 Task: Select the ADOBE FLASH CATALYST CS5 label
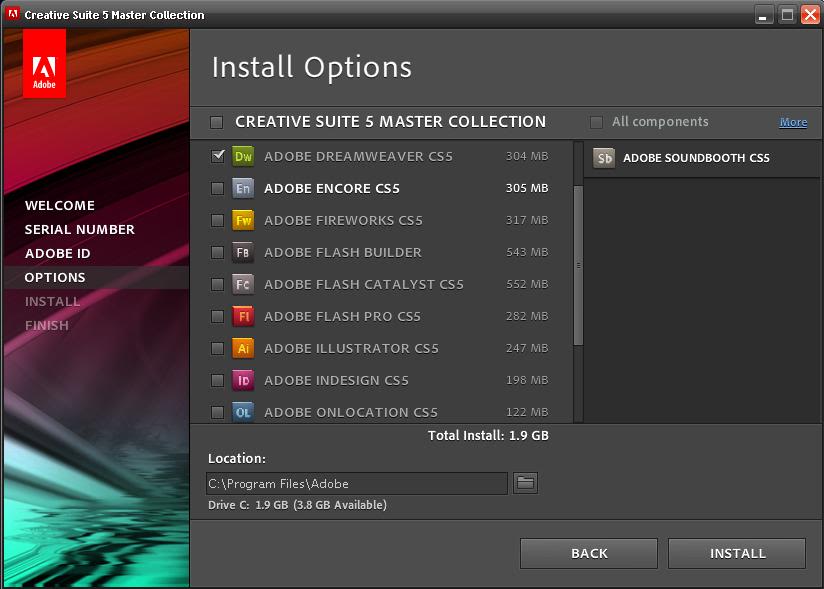click(x=364, y=285)
